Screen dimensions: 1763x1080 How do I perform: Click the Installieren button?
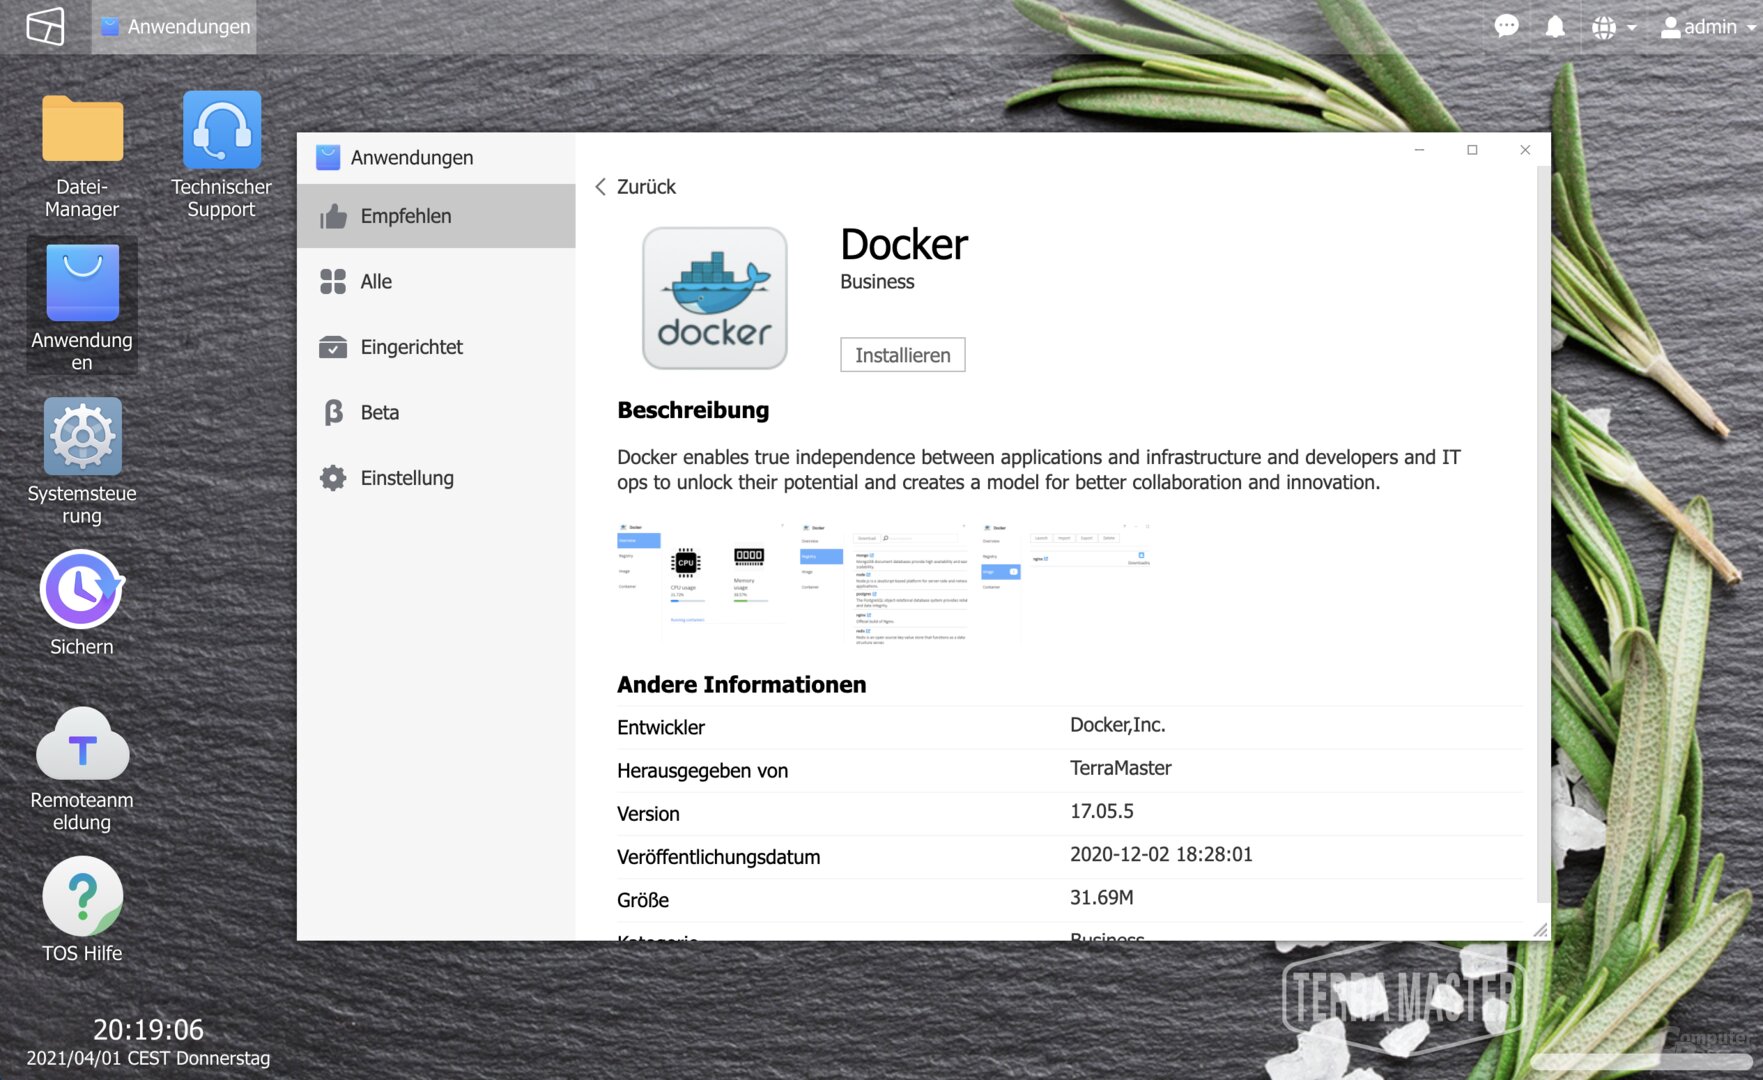(902, 355)
